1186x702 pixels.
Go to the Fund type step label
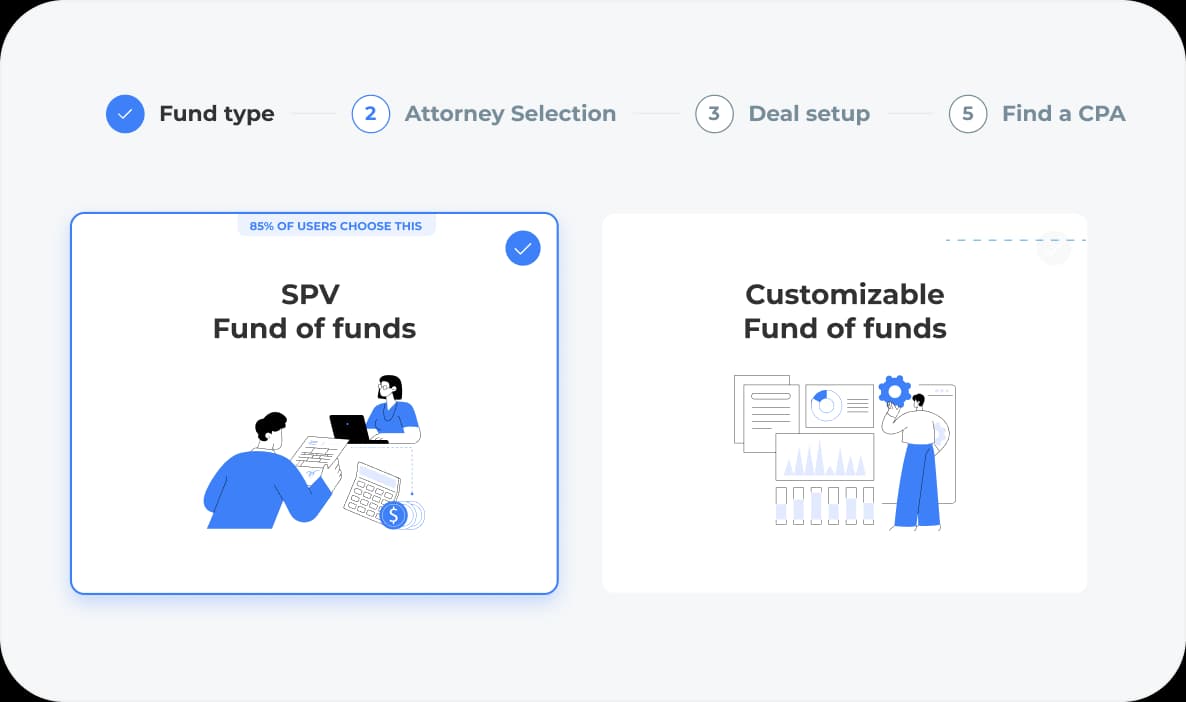(x=216, y=114)
